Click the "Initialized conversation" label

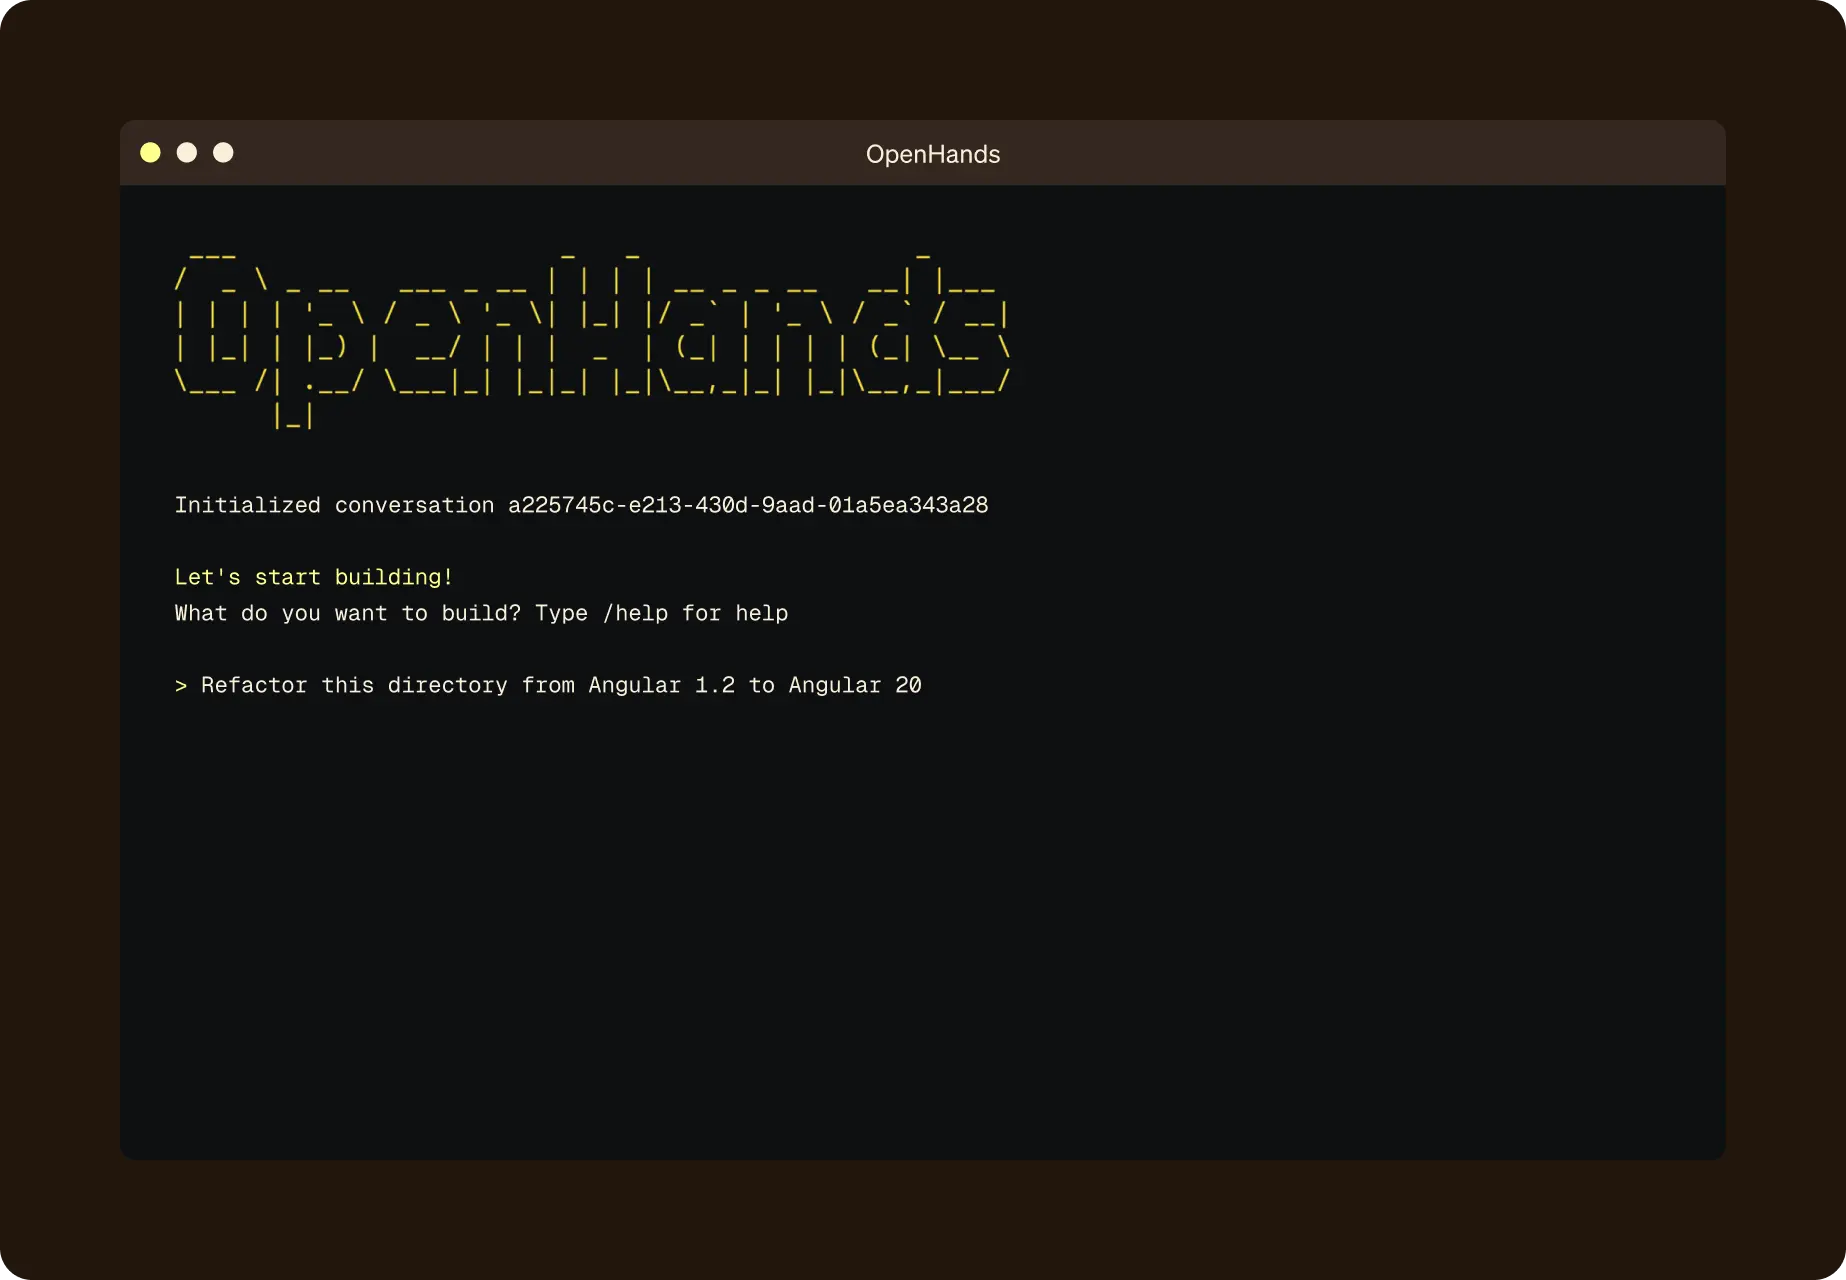pos(334,506)
